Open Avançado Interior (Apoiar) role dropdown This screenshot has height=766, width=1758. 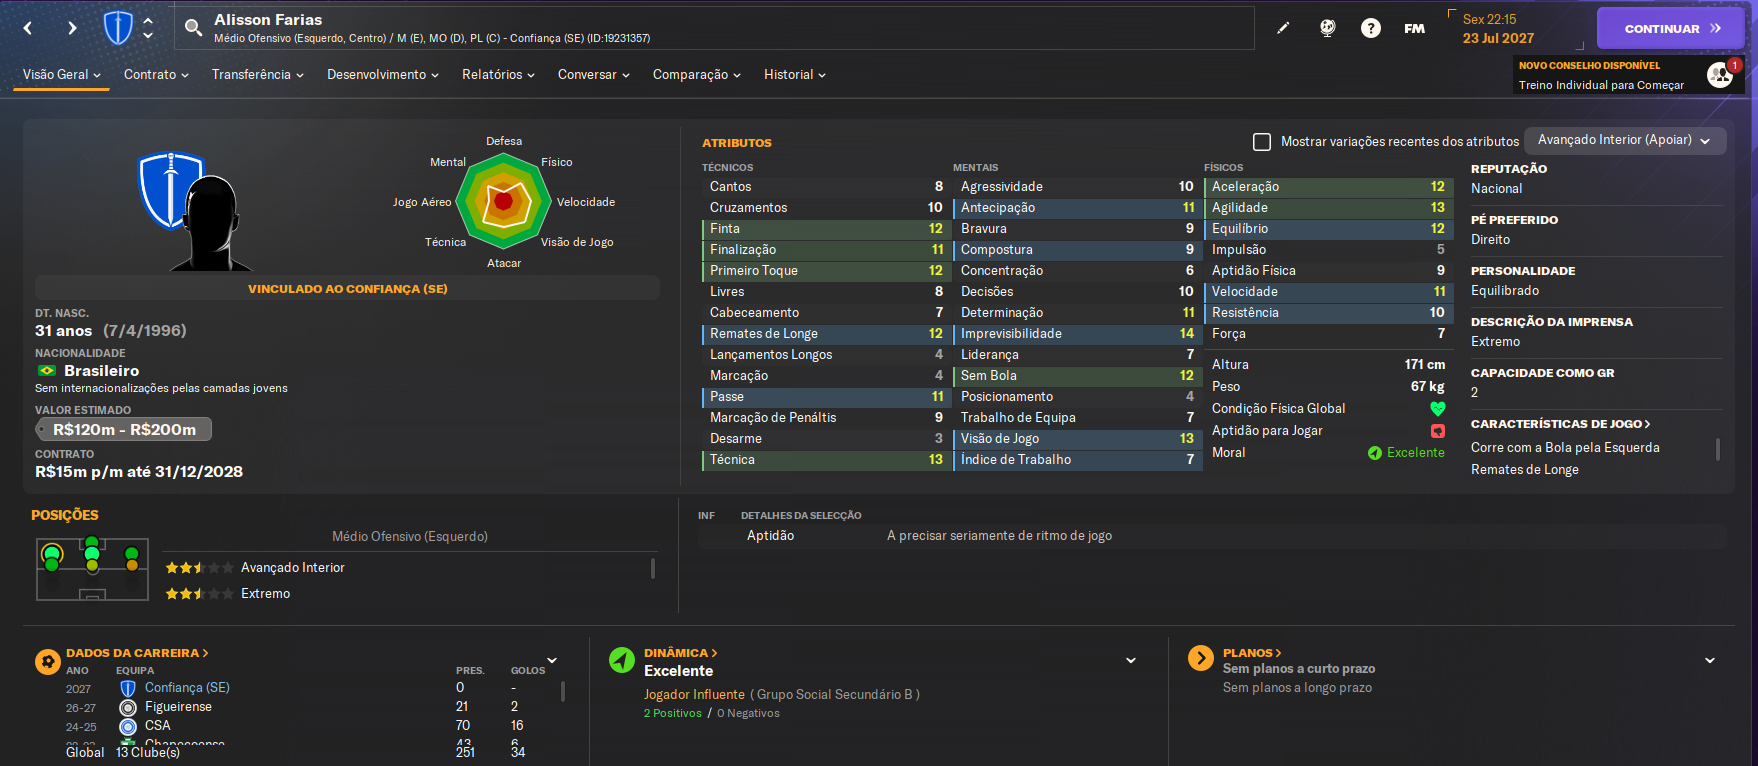[1624, 141]
